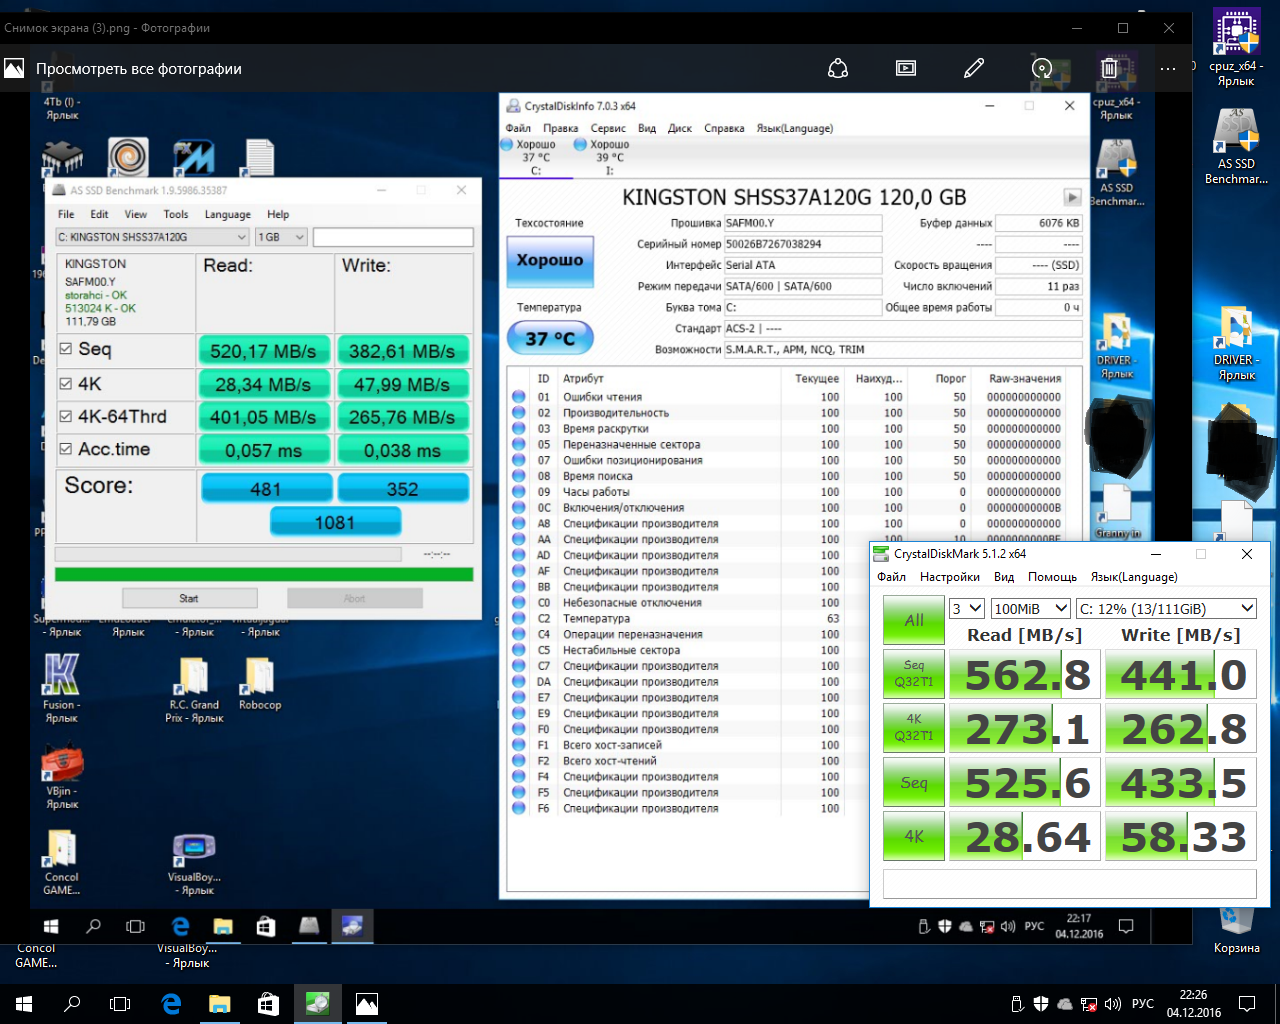
Task: Switch to drive I: tab showing 39 °C
Action: [x=609, y=158]
